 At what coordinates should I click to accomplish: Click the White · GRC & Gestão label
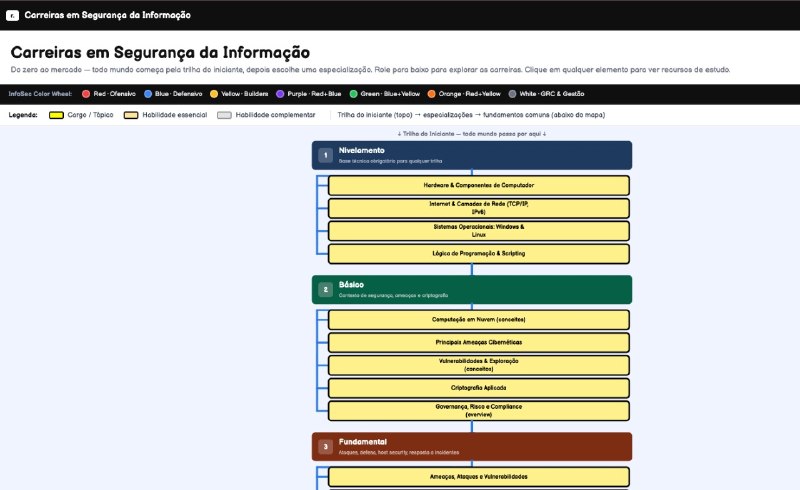(552, 94)
